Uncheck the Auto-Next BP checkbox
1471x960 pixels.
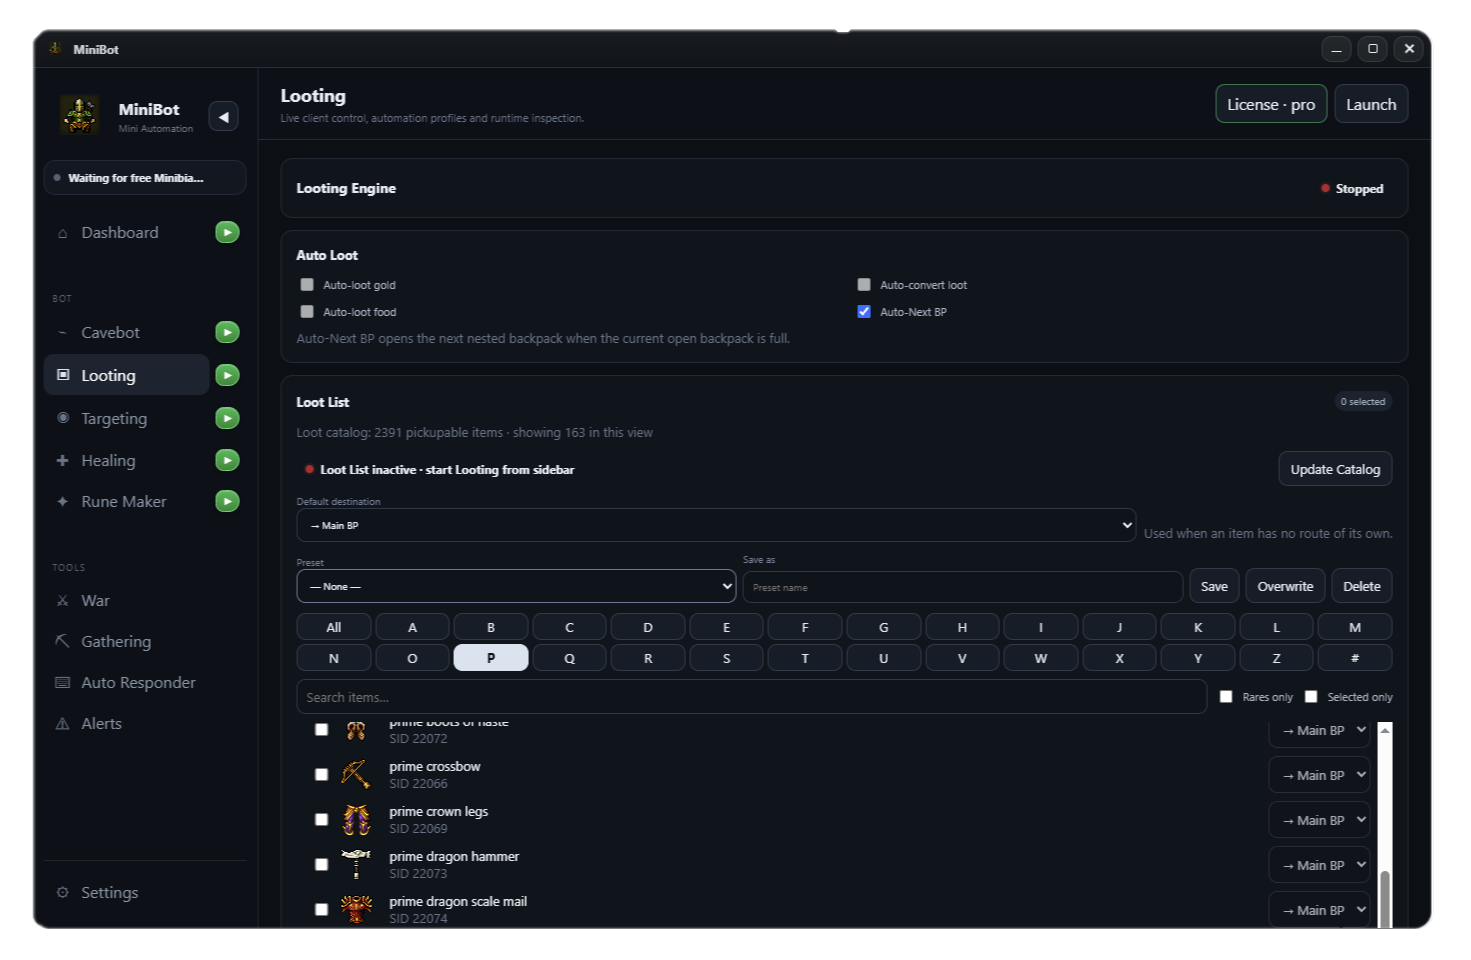(x=864, y=312)
